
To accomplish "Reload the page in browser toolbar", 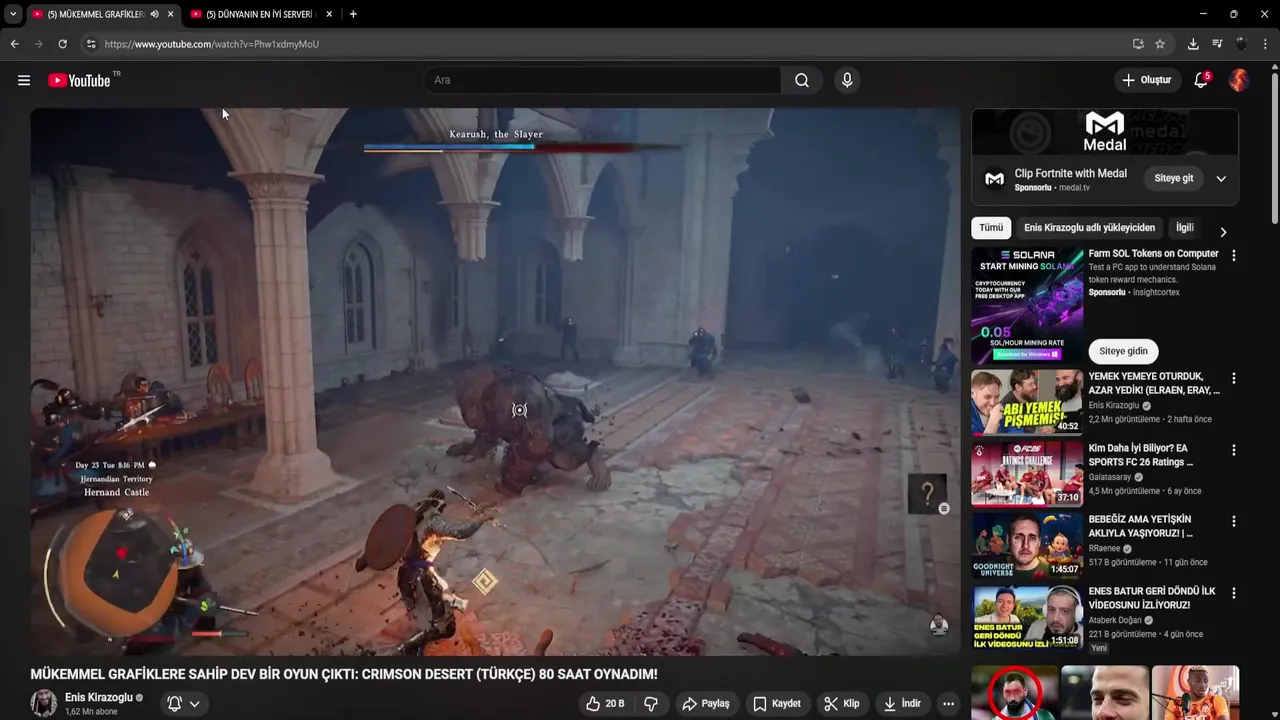I will [x=62, y=44].
